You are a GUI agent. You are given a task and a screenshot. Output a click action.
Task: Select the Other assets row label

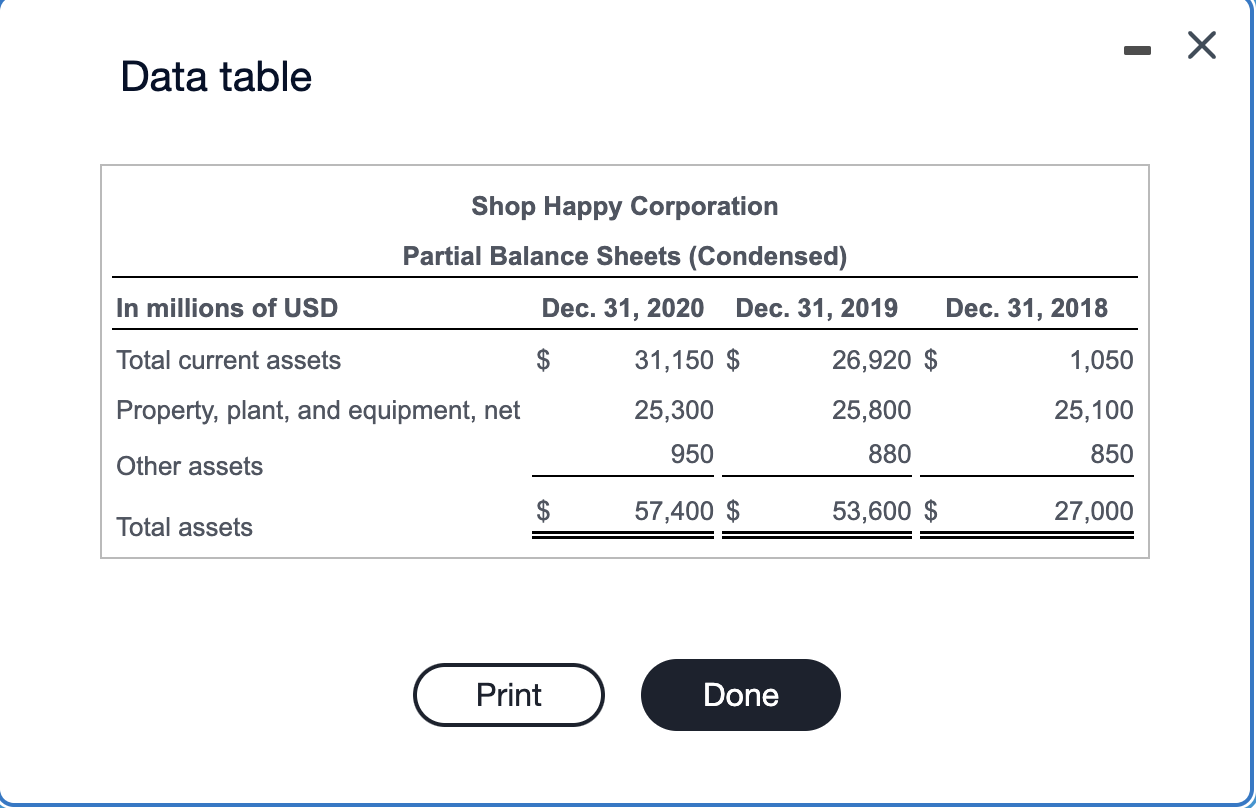click(x=189, y=466)
